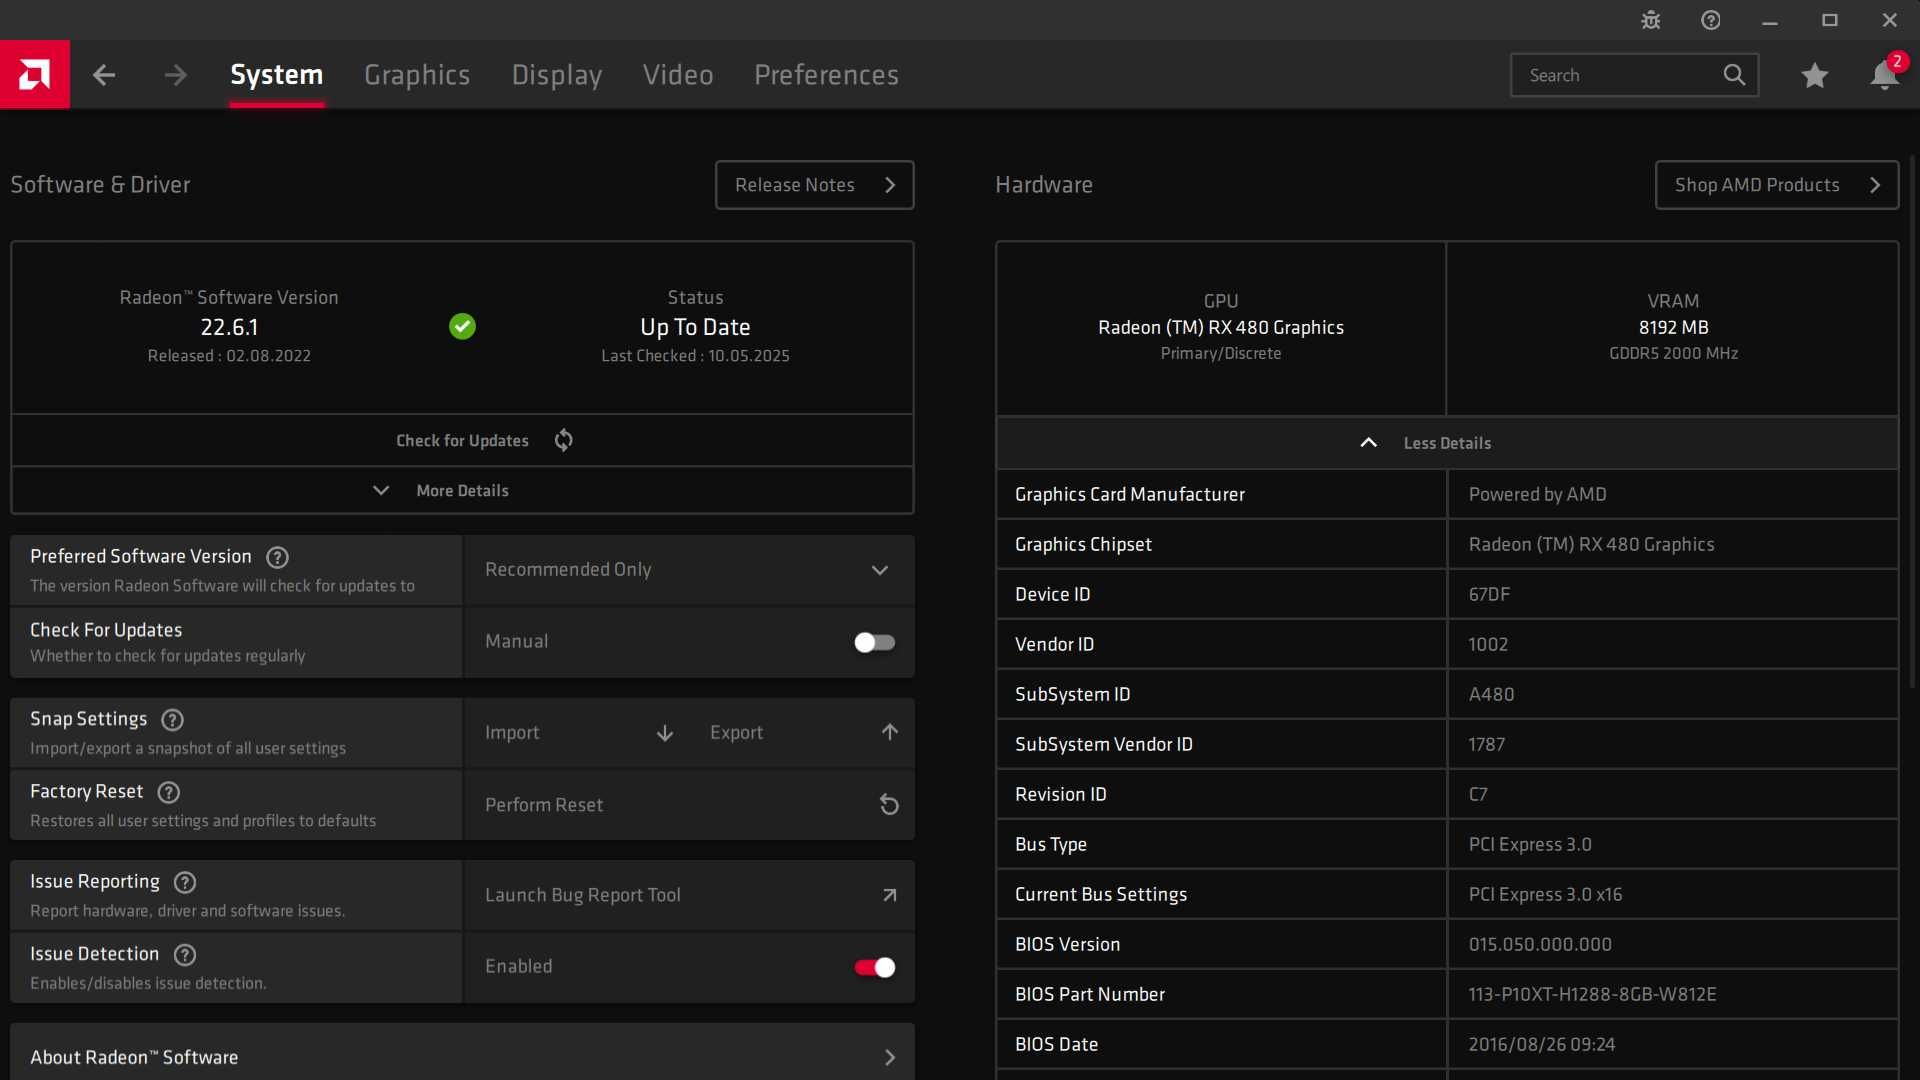Click the Perform Reset circular arrow icon
Viewport: 1920px width, 1080px height.
click(889, 805)
